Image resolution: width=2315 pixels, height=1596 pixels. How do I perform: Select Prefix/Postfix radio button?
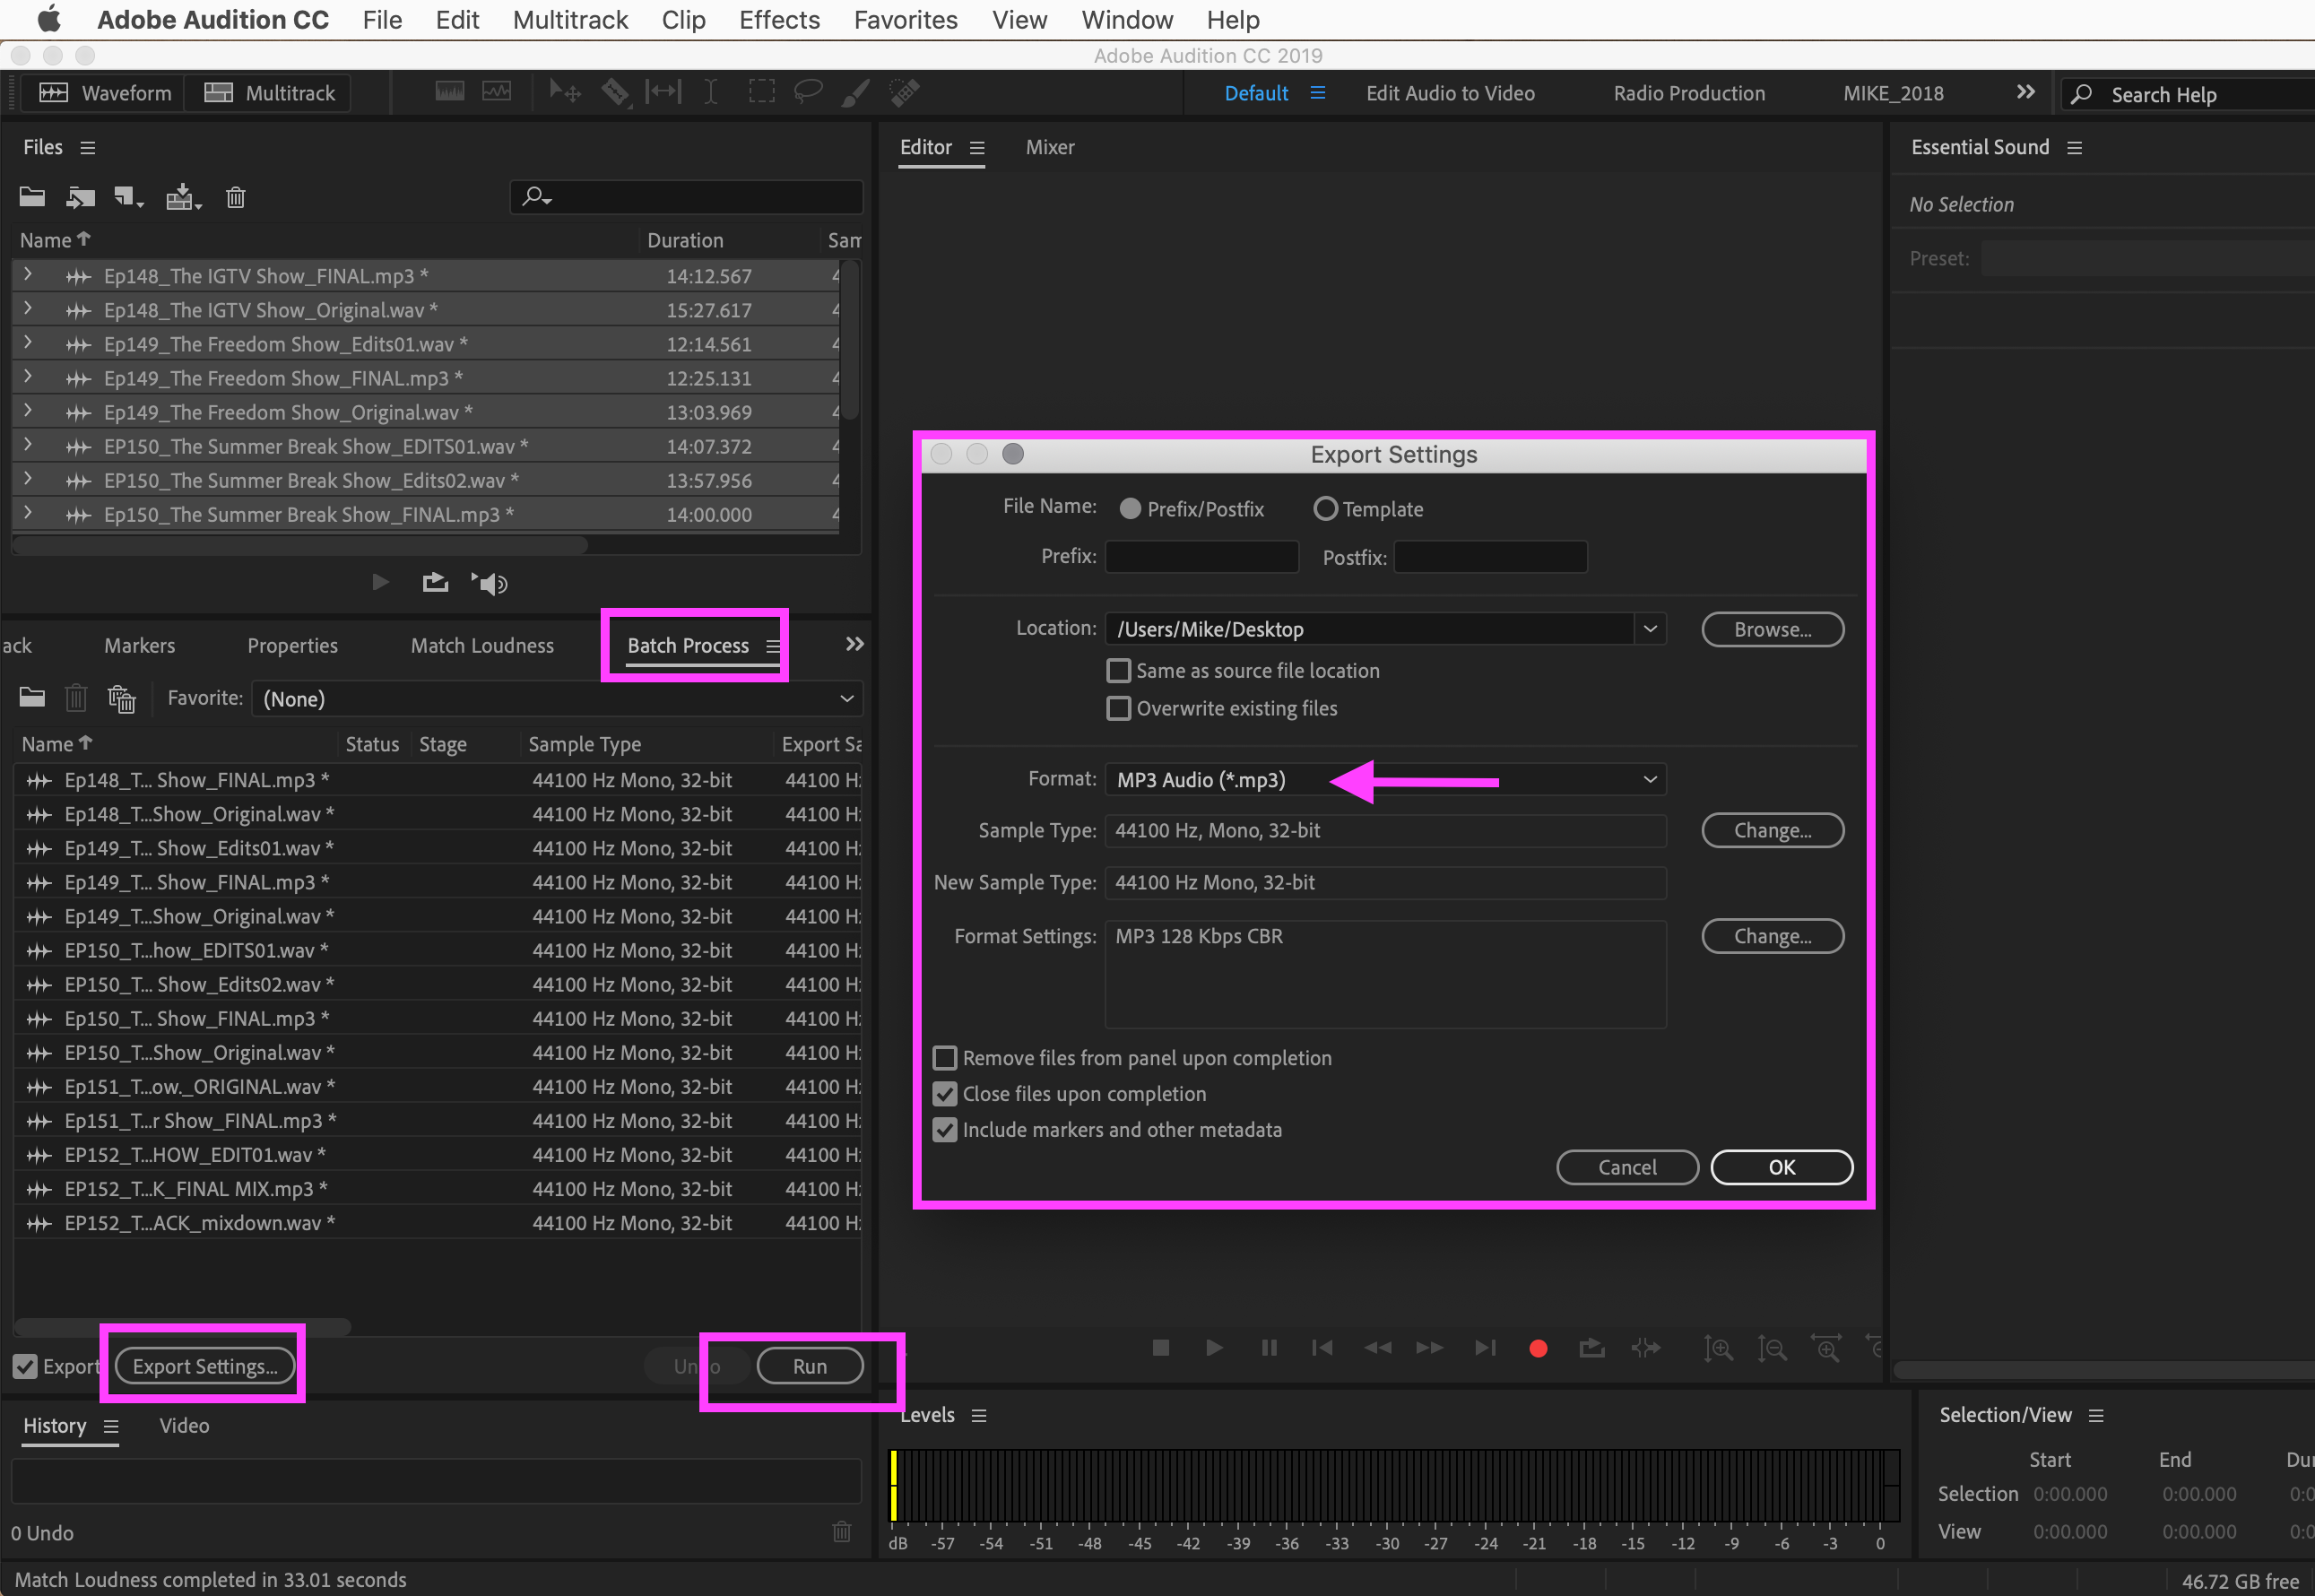pyautogui.click(x=1130, y=509)
